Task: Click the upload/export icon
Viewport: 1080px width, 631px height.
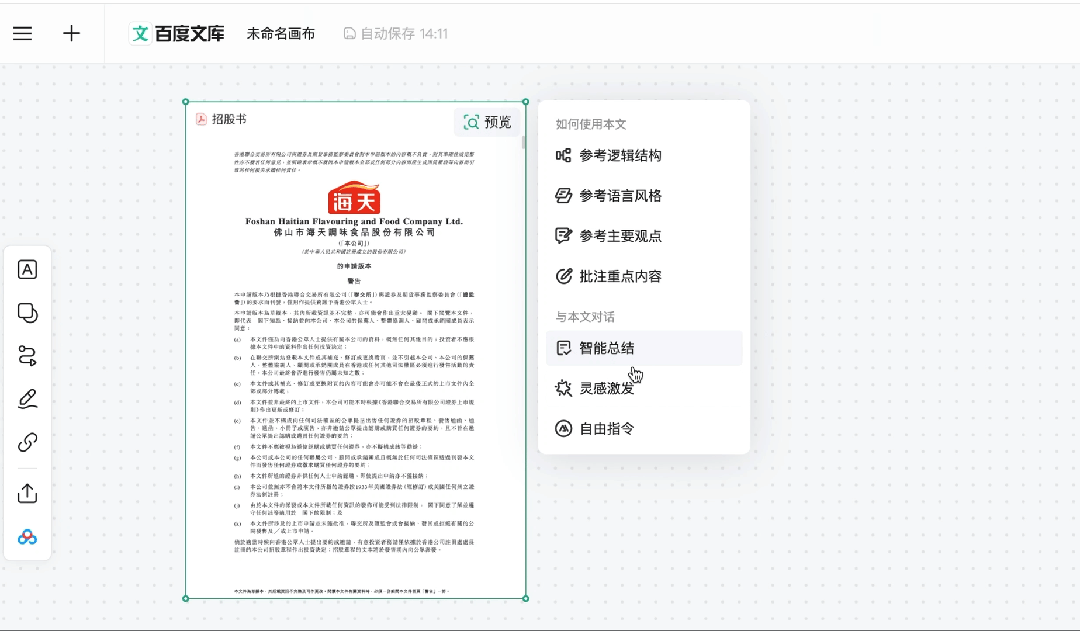Action: tap(27, 493)
